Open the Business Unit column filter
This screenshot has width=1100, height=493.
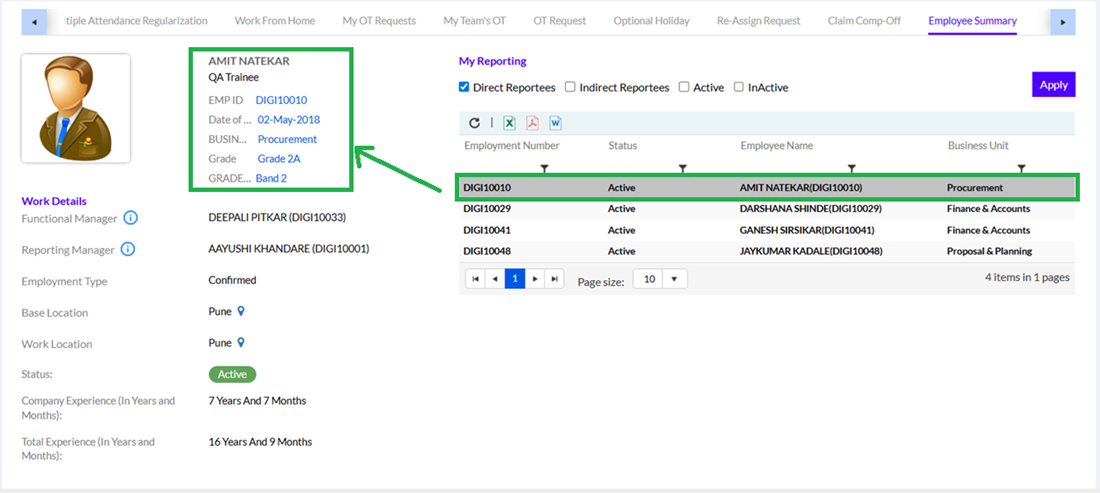[1021, 167]
